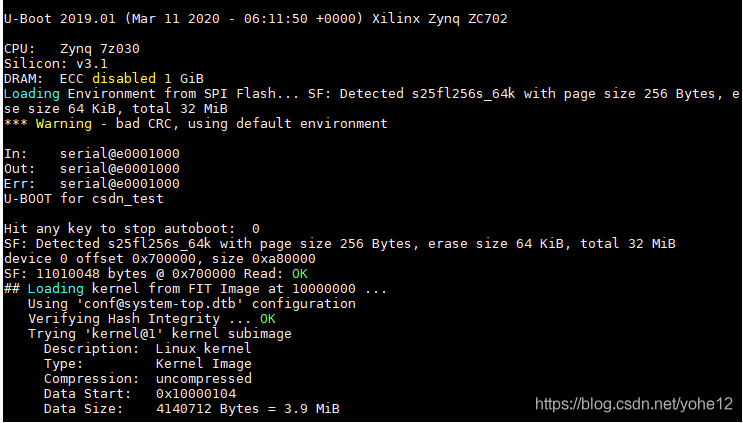The width and height of the screenshot is (743, 423).
Task: Click 'Hit any key to stop autoboot' text
Action: pos(119,229)
